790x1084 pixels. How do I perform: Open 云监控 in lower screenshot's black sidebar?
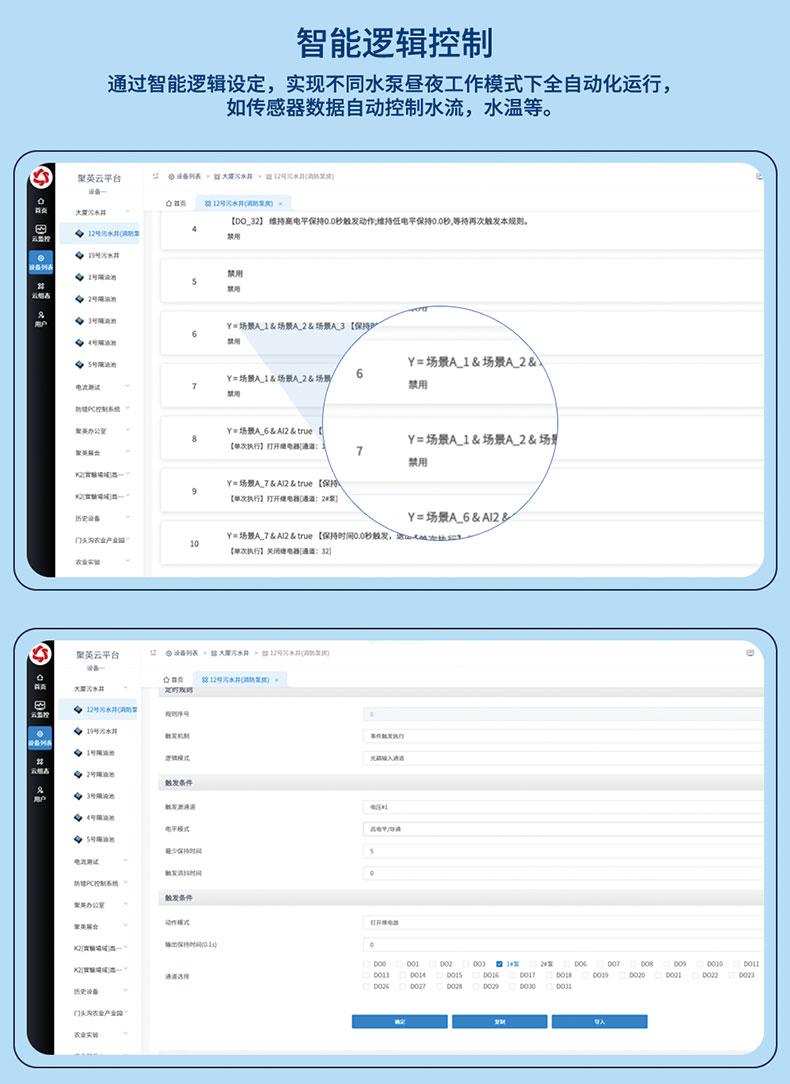point(41,709)
